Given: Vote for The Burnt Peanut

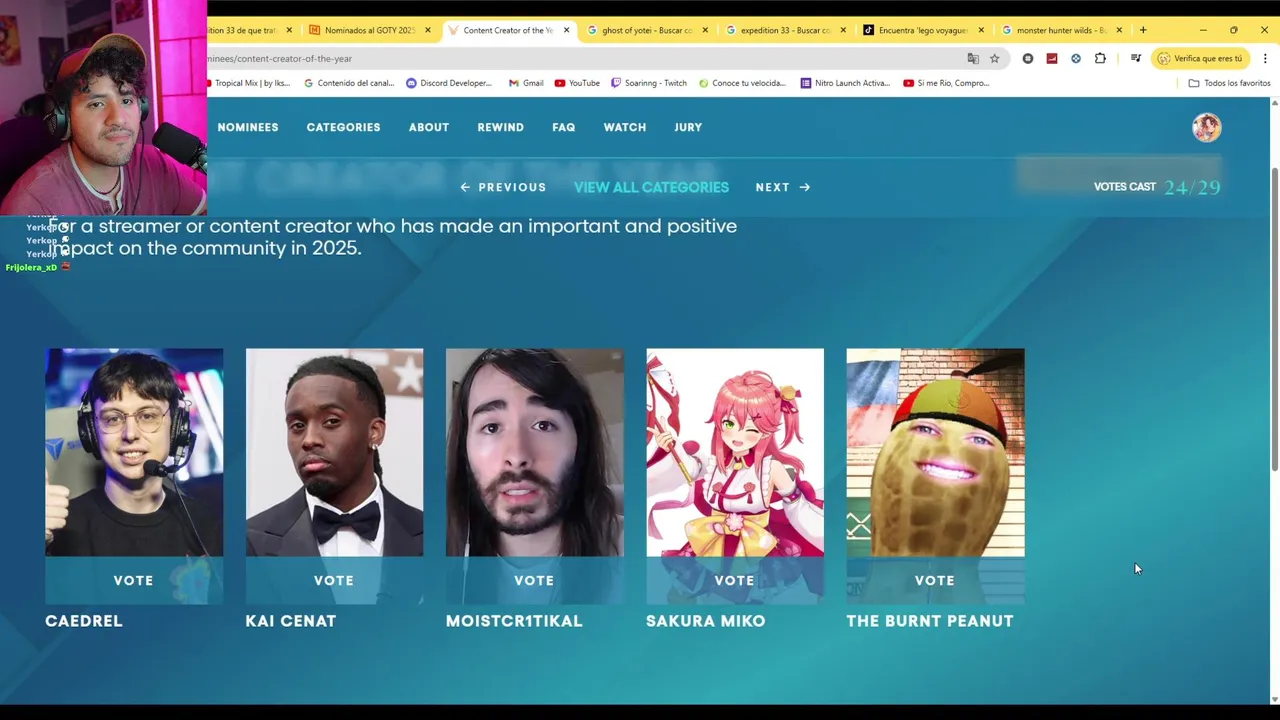Looking at the screenshot, I should pyautogui.click(x=935, y=580).
